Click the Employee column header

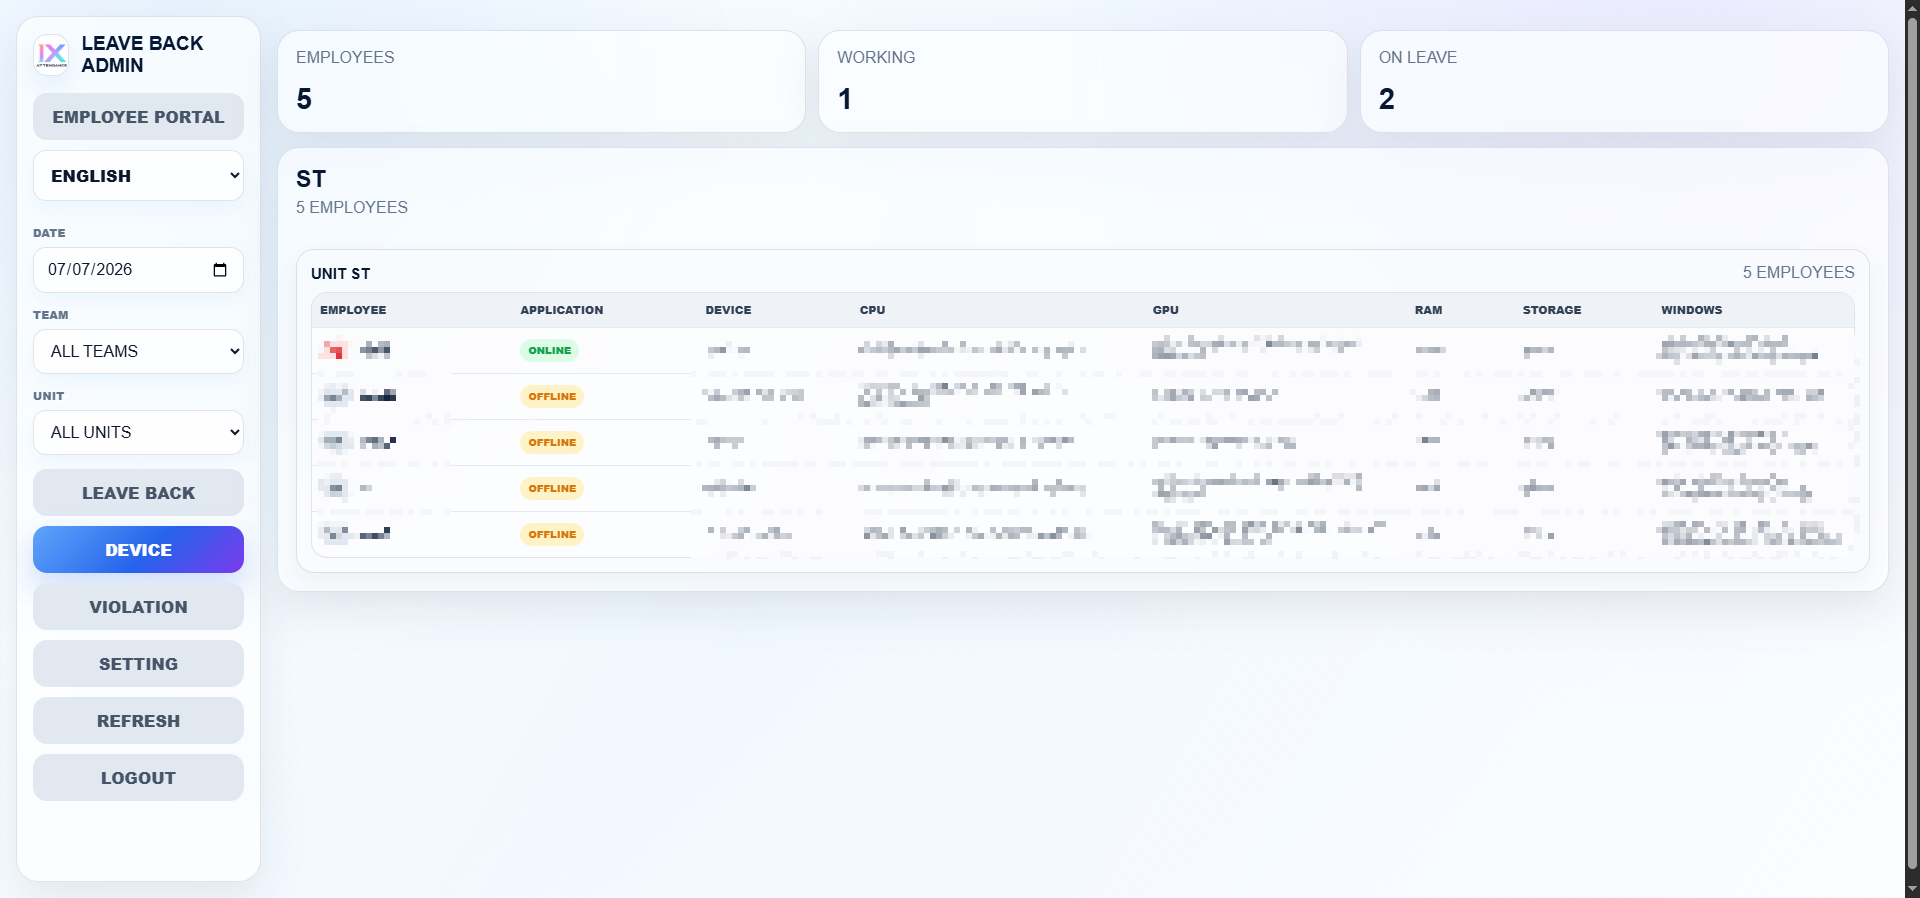[353, 310]
